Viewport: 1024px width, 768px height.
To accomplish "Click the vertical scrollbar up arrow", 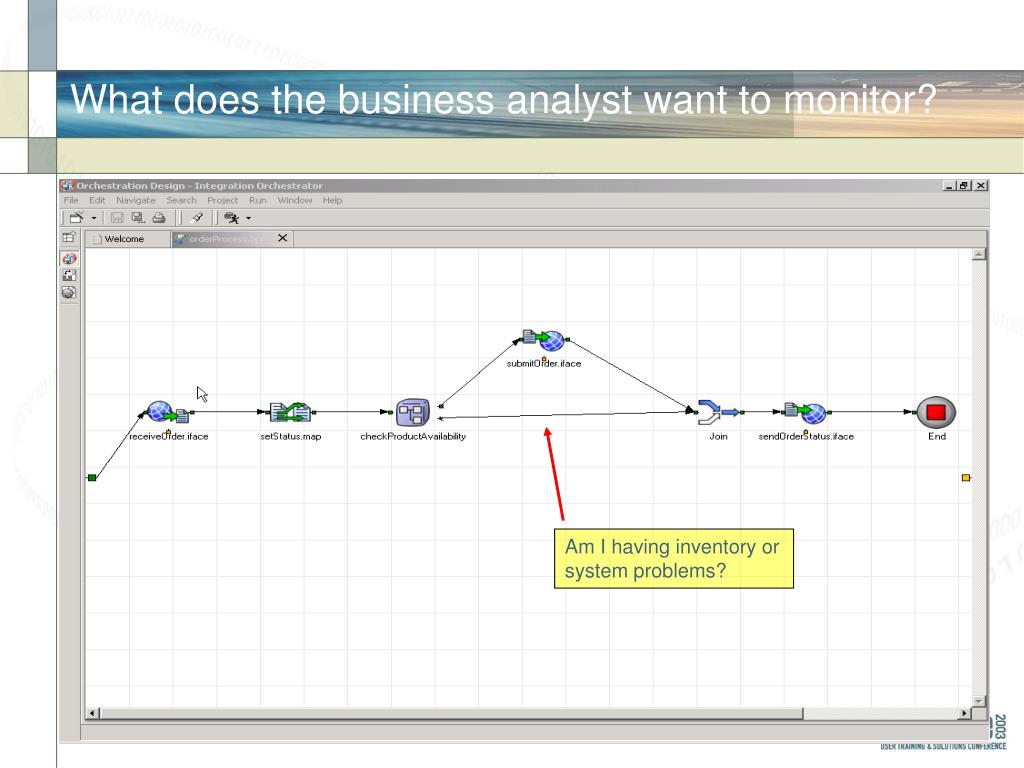I will coord(978,254).
